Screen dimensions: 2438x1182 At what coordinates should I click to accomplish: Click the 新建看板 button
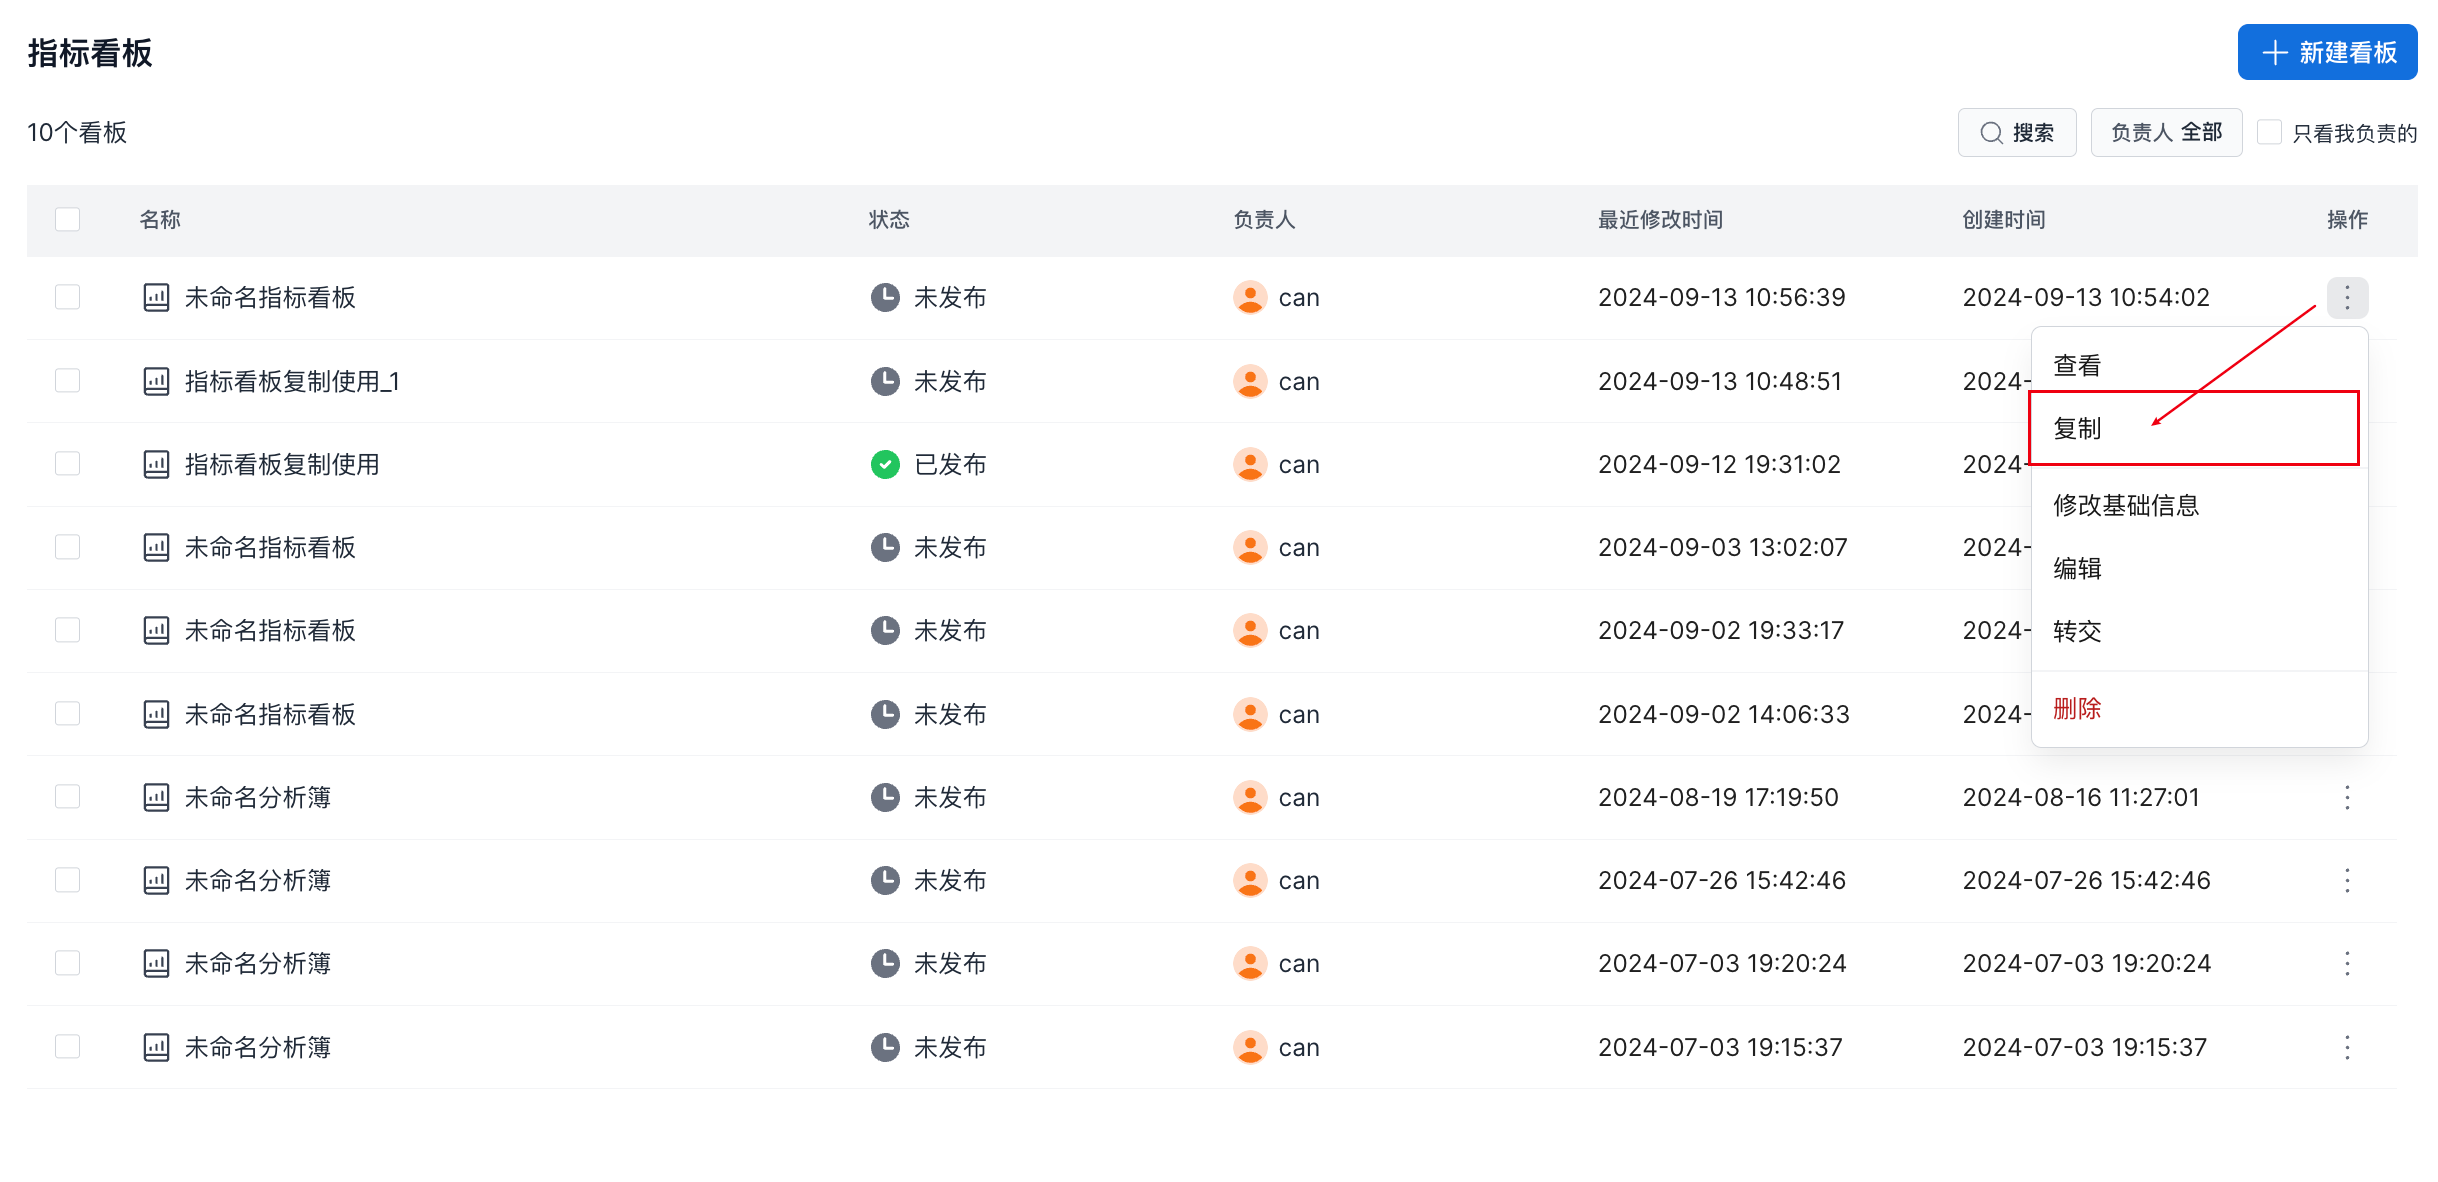tap(2326, 52)
